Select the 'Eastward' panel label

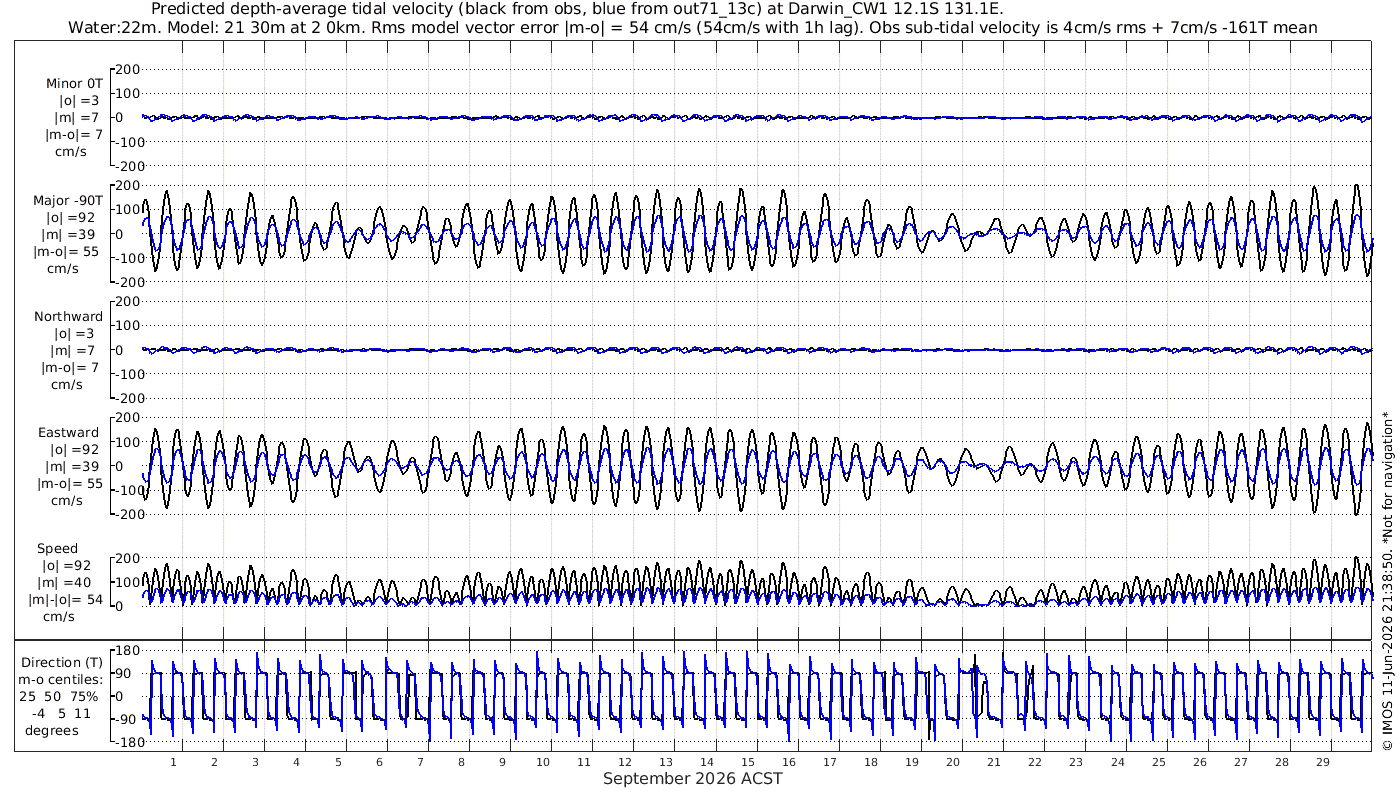coord(69,433)
